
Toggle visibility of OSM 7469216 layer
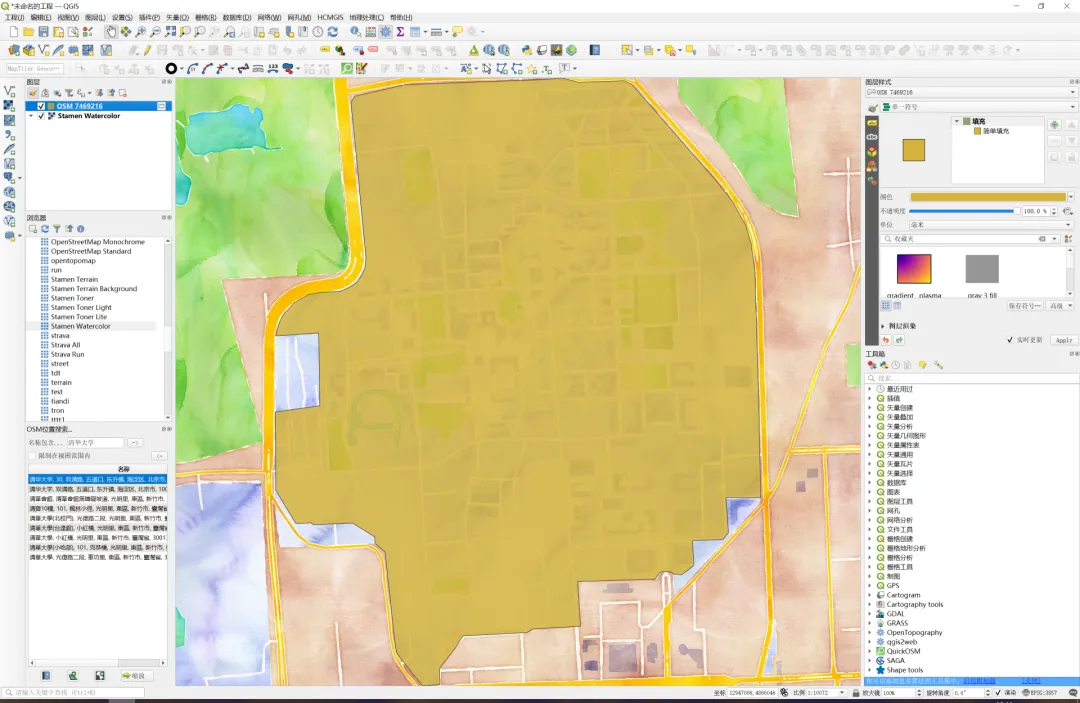tap(41, 106)
